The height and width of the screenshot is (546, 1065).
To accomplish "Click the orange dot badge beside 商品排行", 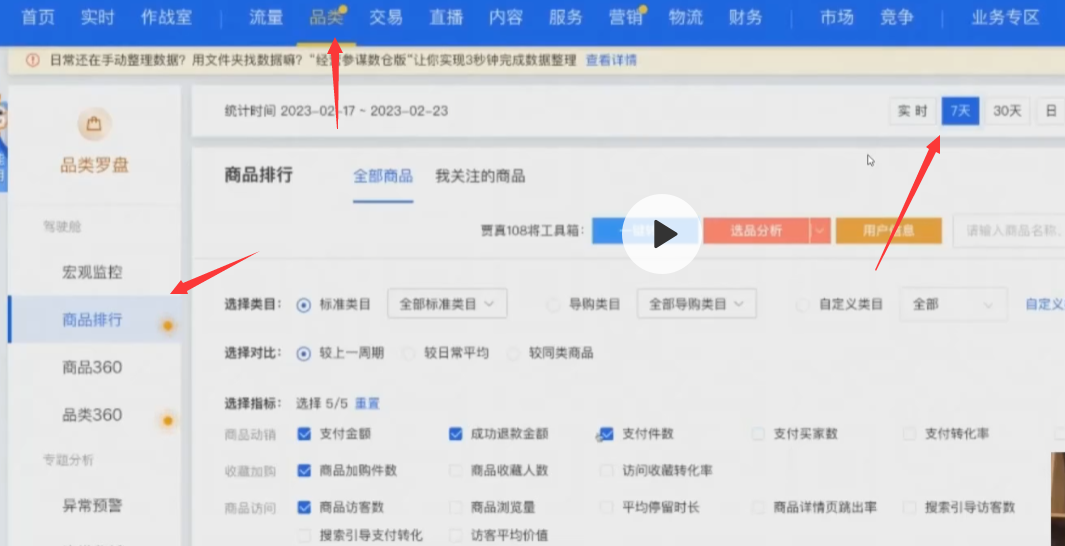I will [167, 325].
